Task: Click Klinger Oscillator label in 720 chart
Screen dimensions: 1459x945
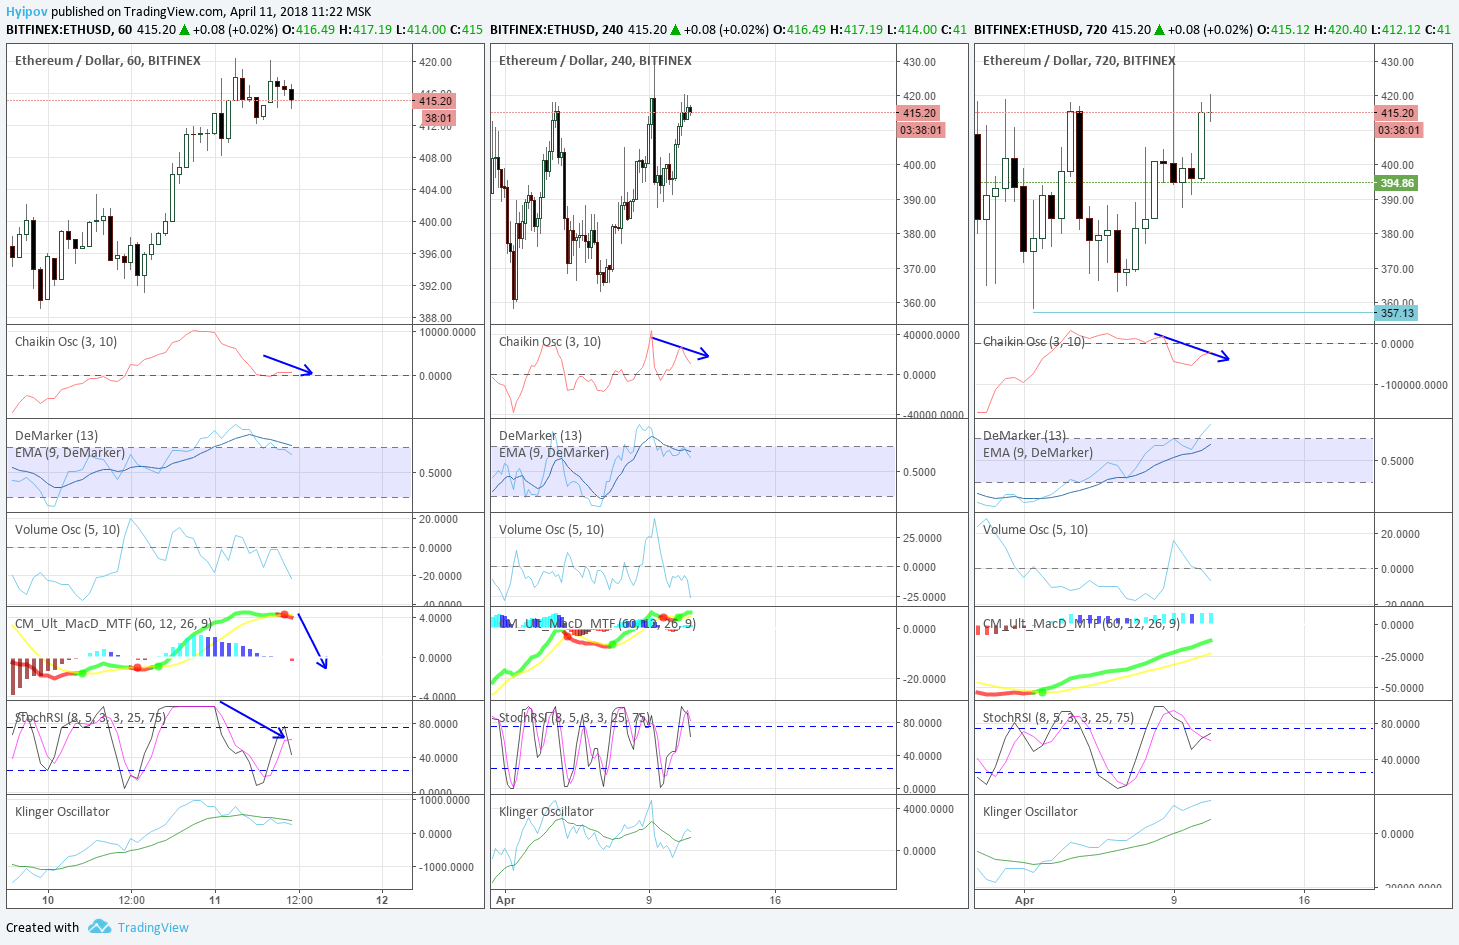Action: [x=1030, y=811]
